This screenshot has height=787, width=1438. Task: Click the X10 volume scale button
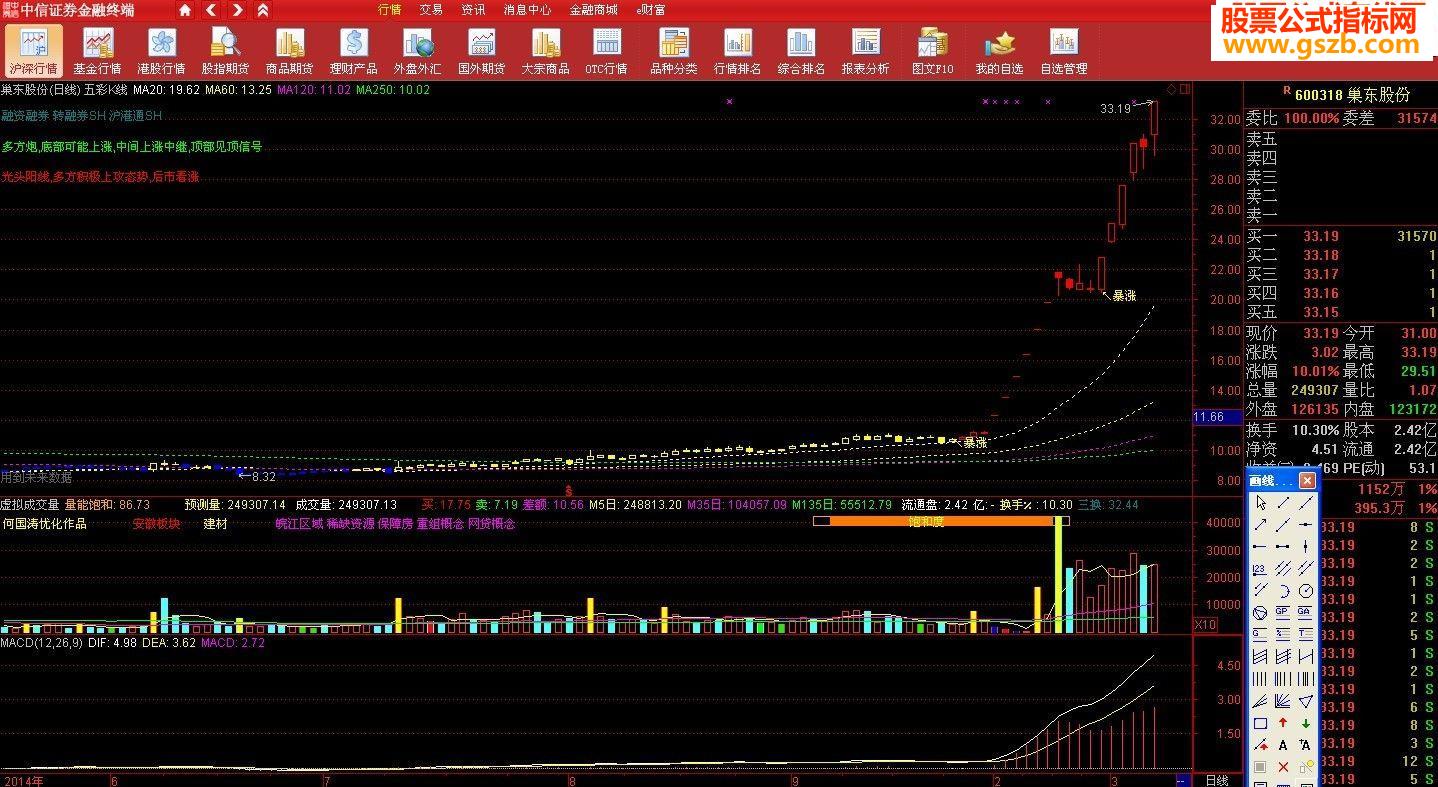tap(1206, 624)
